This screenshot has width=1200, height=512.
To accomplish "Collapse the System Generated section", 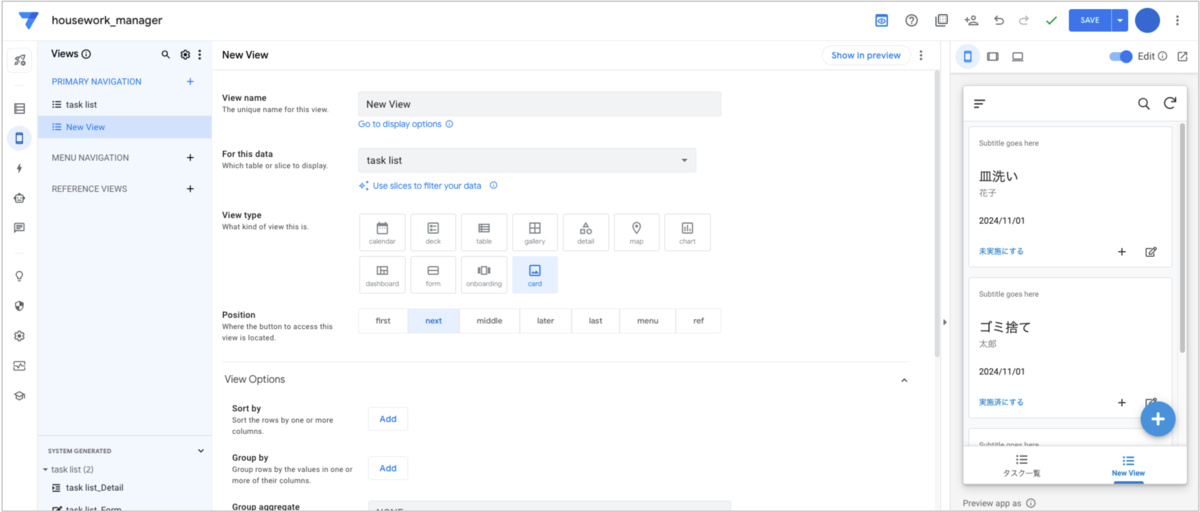I will 201,451.
